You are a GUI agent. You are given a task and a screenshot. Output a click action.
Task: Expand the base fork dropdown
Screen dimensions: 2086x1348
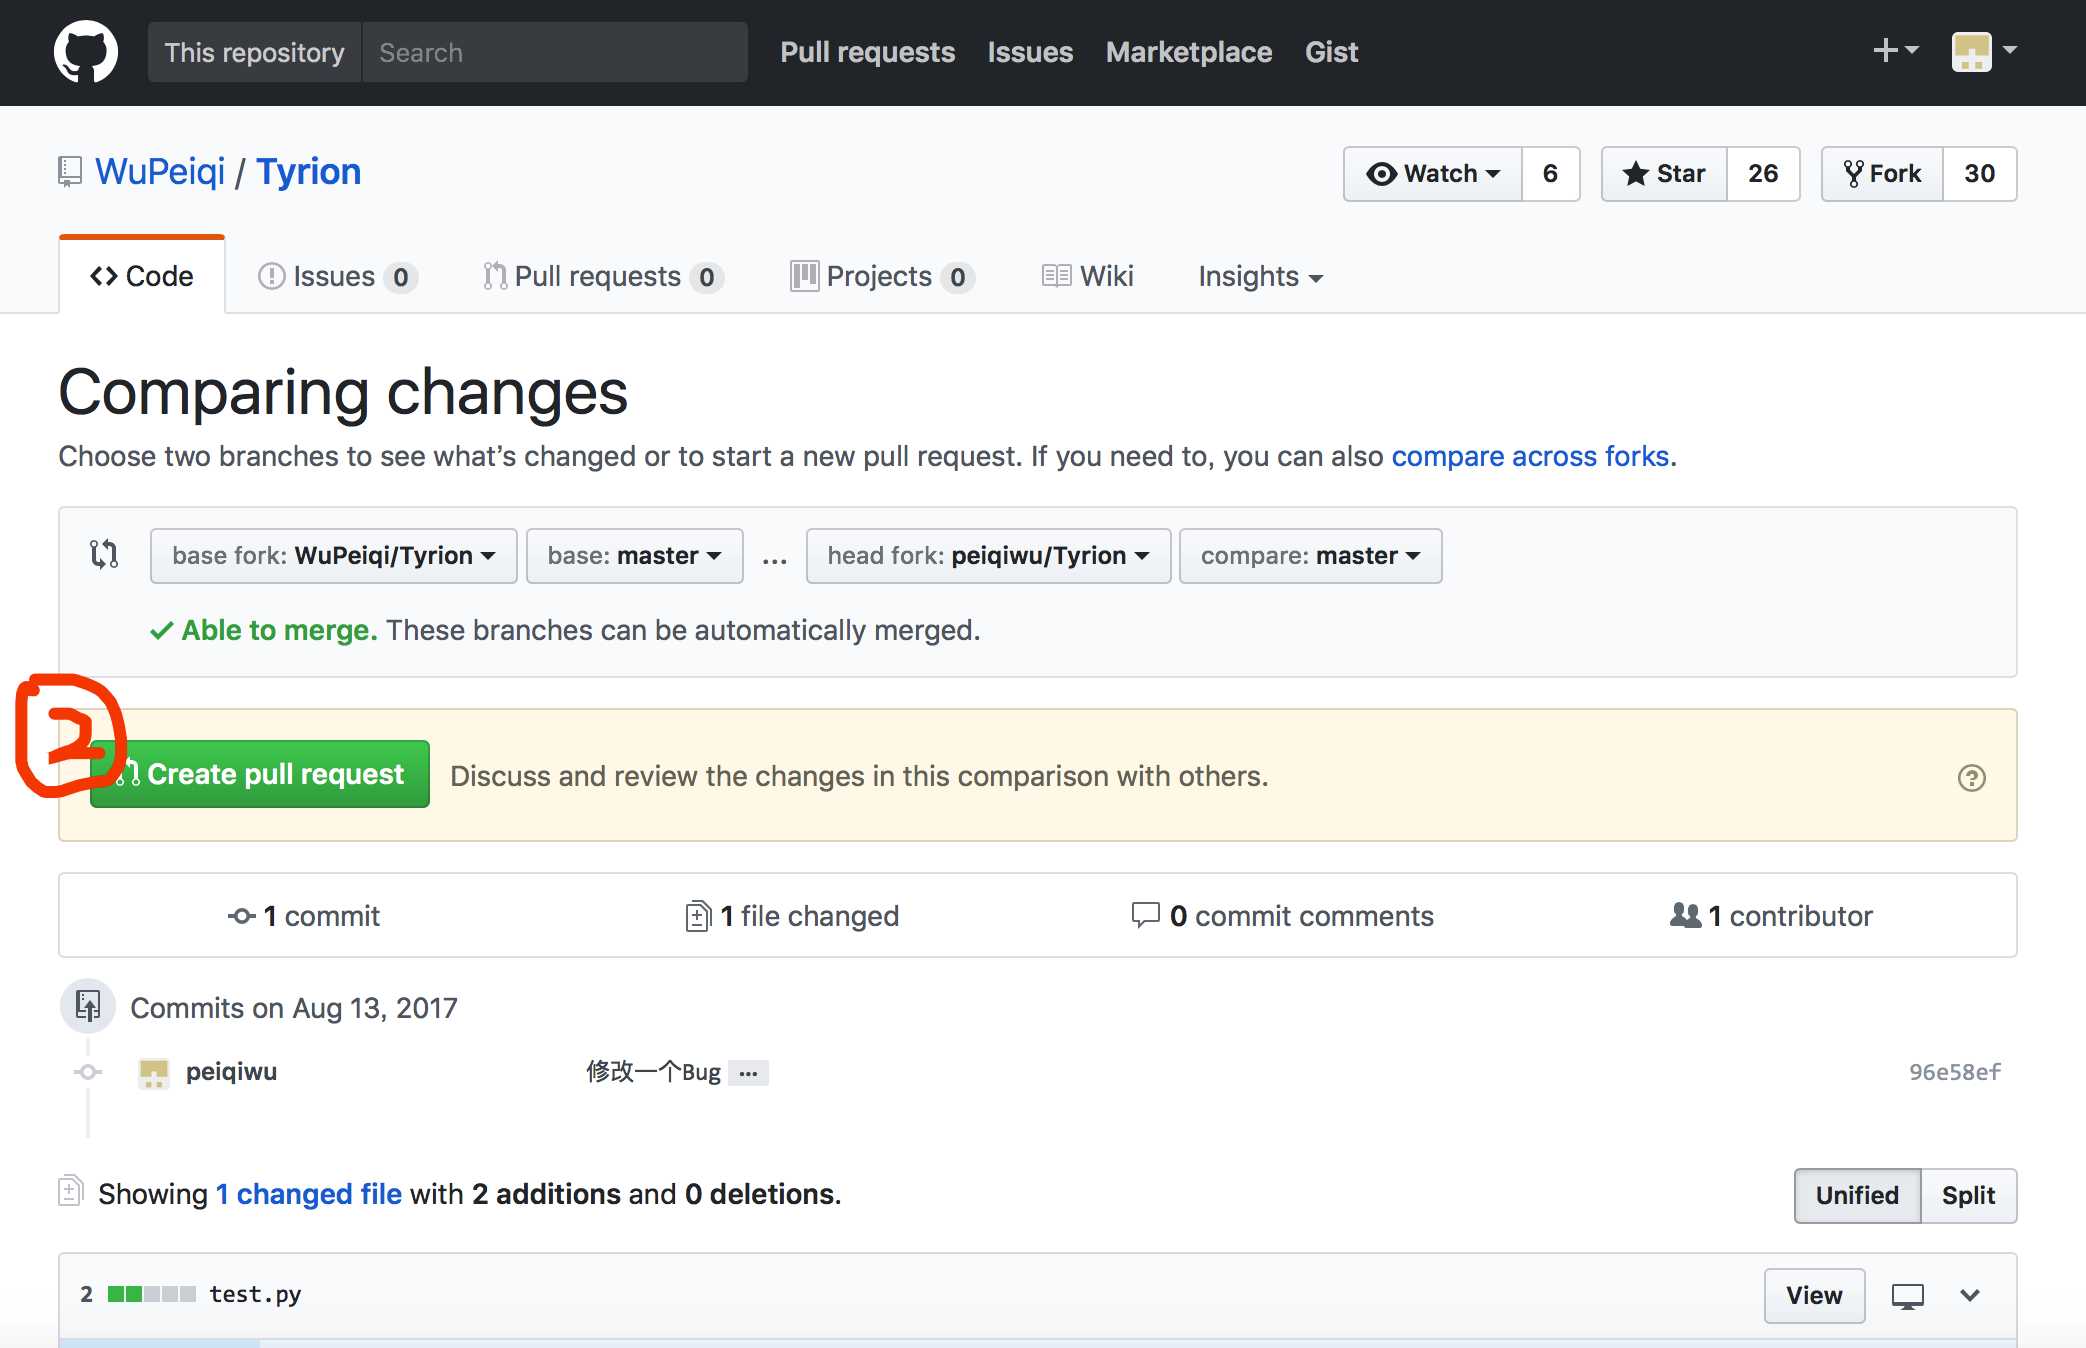(x=328, y=555)
